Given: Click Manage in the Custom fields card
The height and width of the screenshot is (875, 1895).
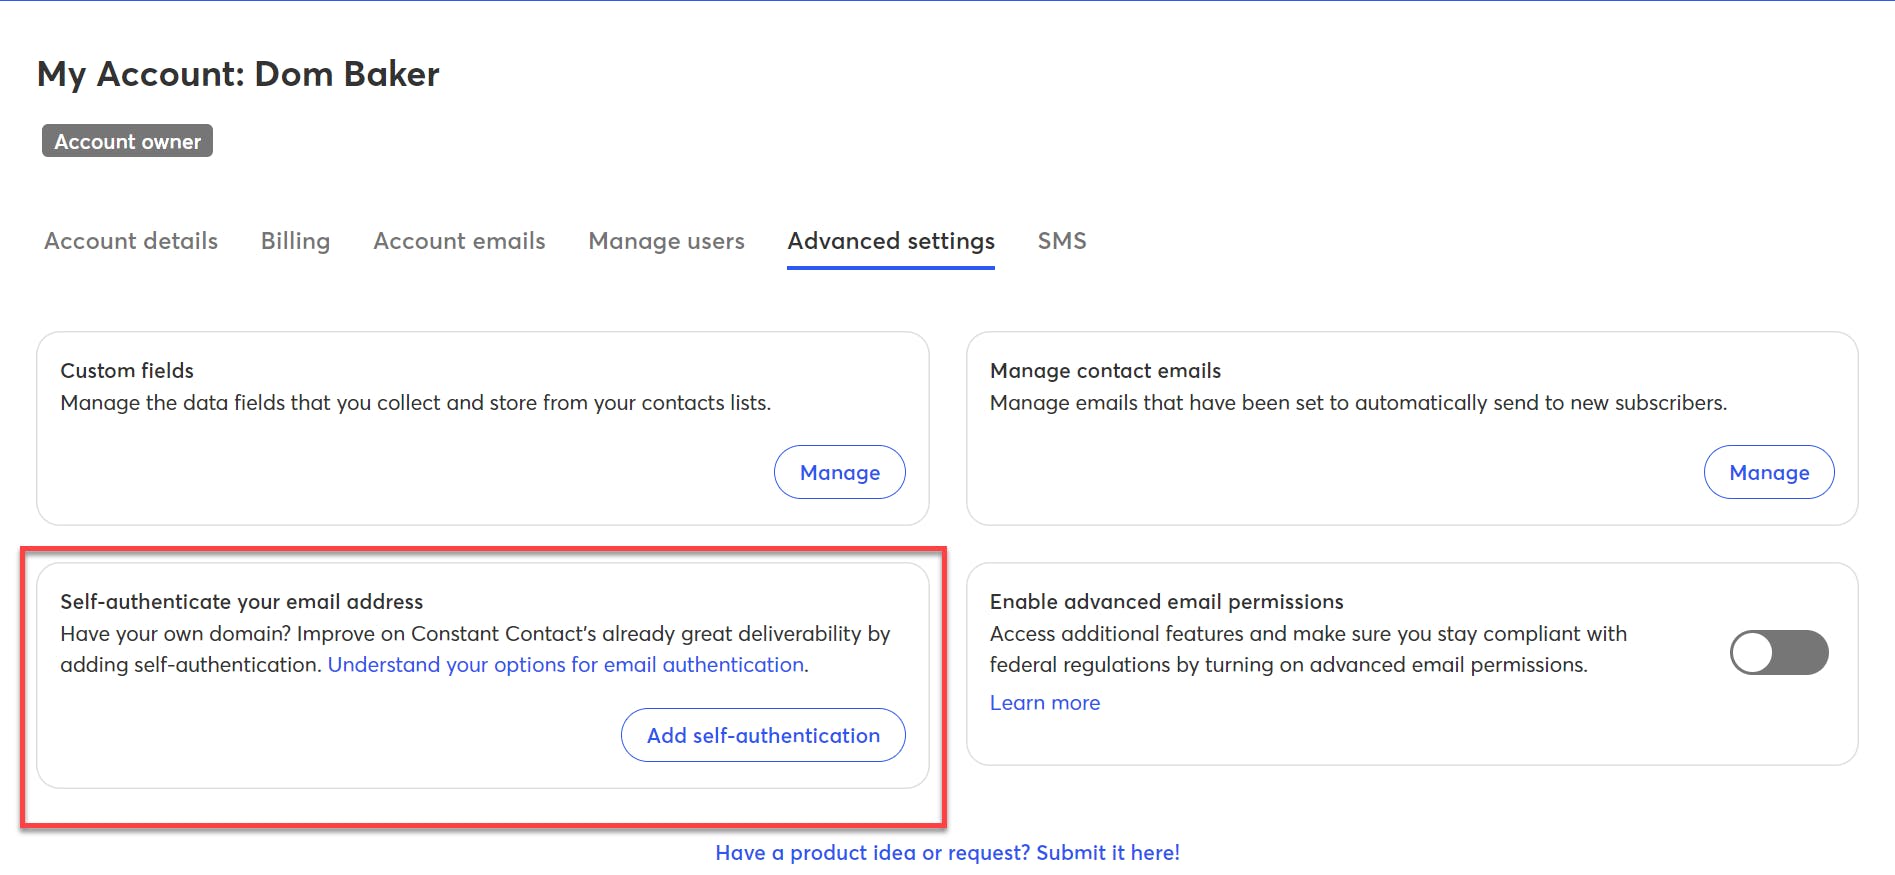Looking at the screenshot, I should point(840,472).
